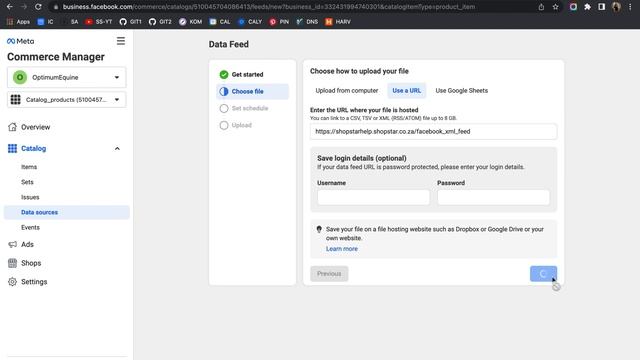This screenshot has width=640, height=360.
Task: Open Catalog Issues page
Action: tap(30, 197)
